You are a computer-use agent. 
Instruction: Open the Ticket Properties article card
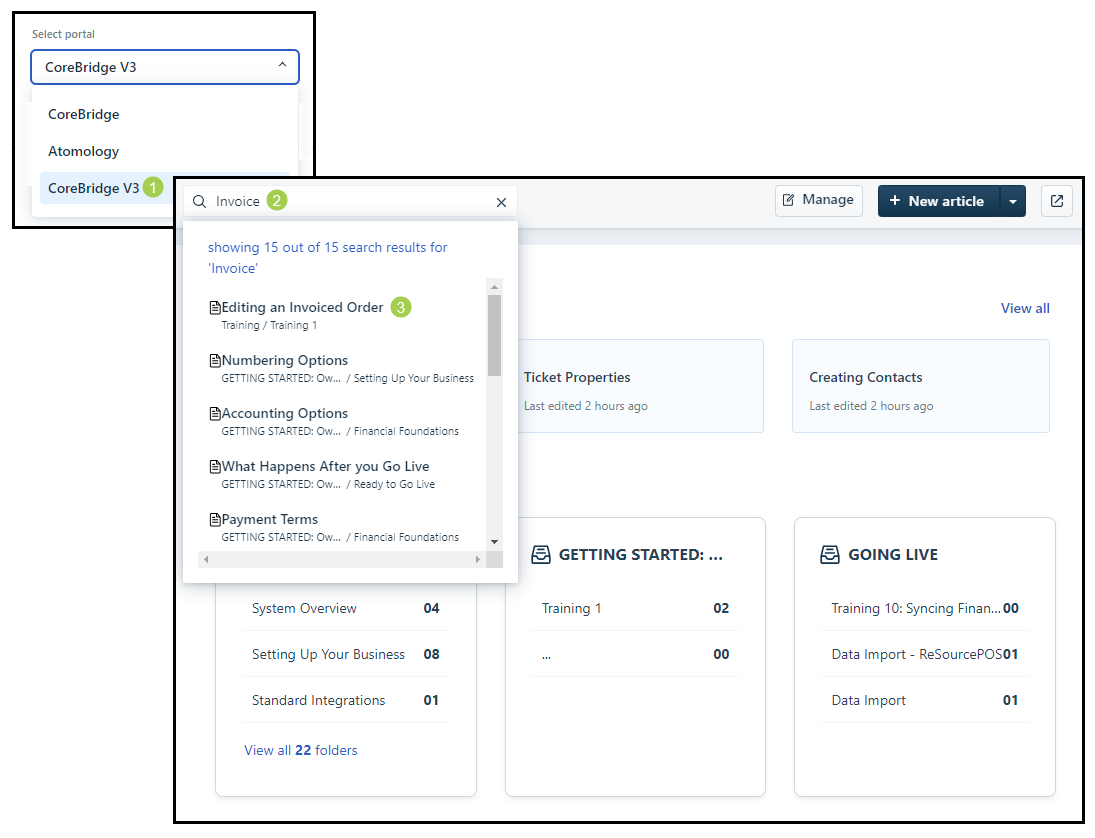point(640,386)
